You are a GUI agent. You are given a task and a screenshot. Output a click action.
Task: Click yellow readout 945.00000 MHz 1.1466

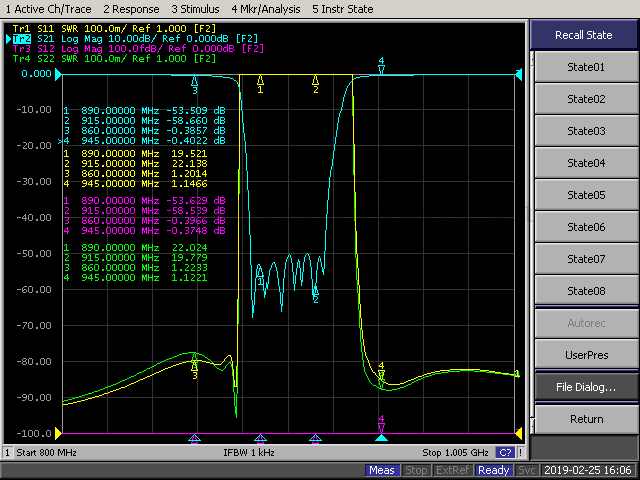[136, 184]
